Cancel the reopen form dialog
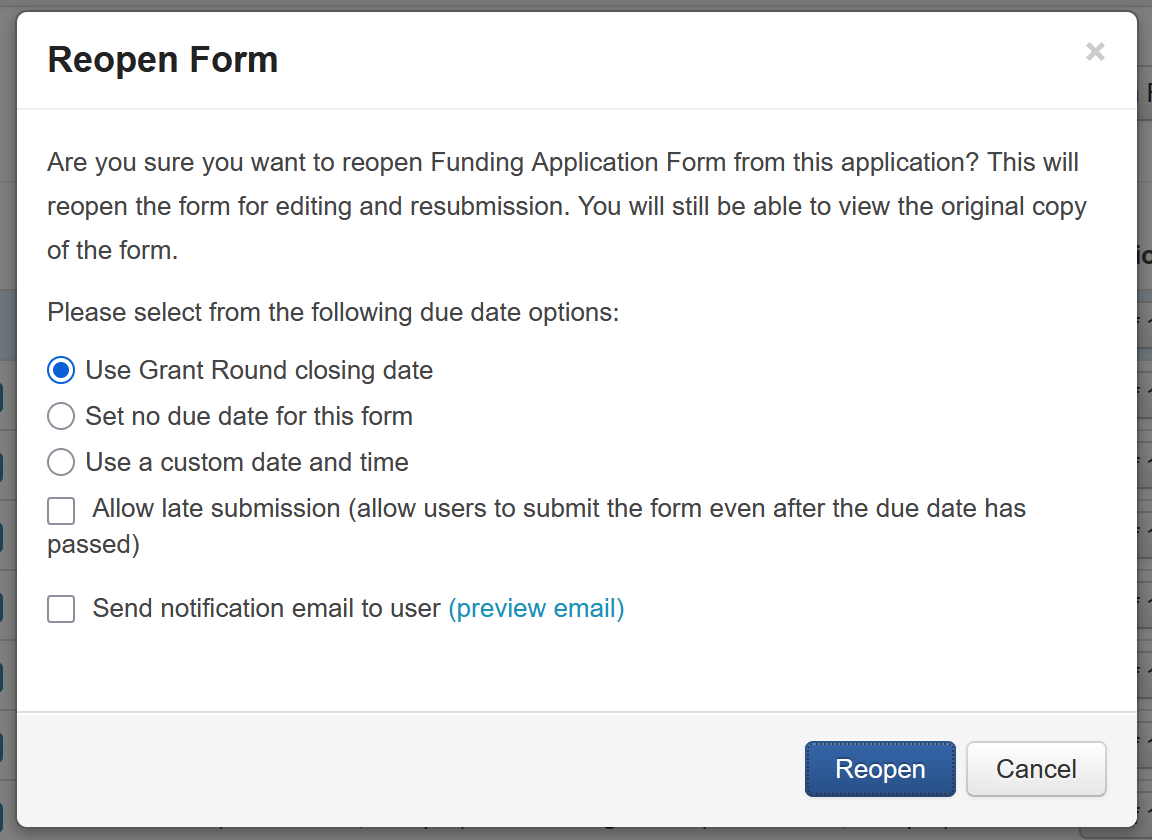Image resolution: width=1152 pixels, height=840 pixels. click(x=1036, y=769)
